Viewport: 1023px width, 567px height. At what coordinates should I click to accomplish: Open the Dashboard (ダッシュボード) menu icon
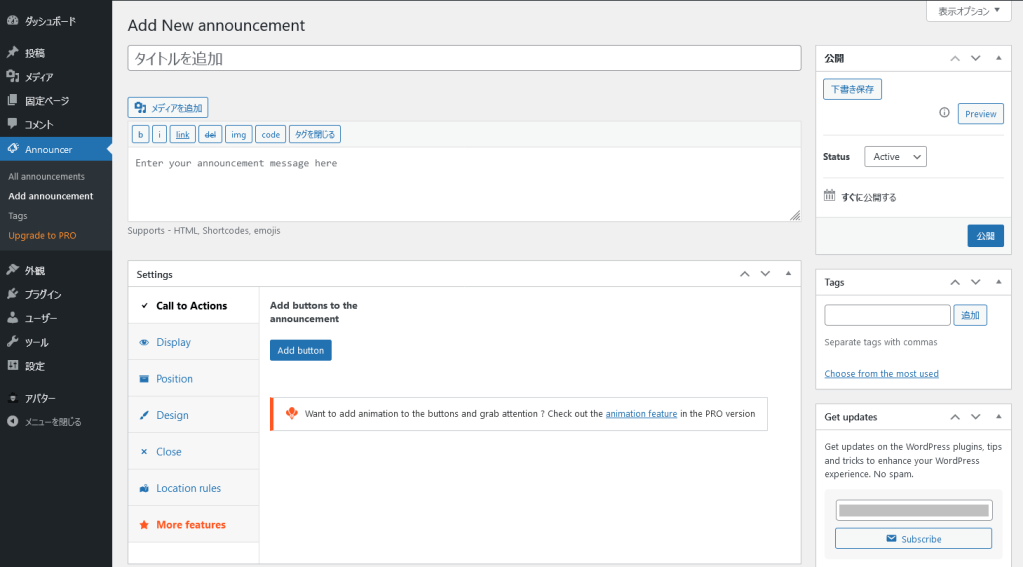pyautogui.click(x=12, y=21)
